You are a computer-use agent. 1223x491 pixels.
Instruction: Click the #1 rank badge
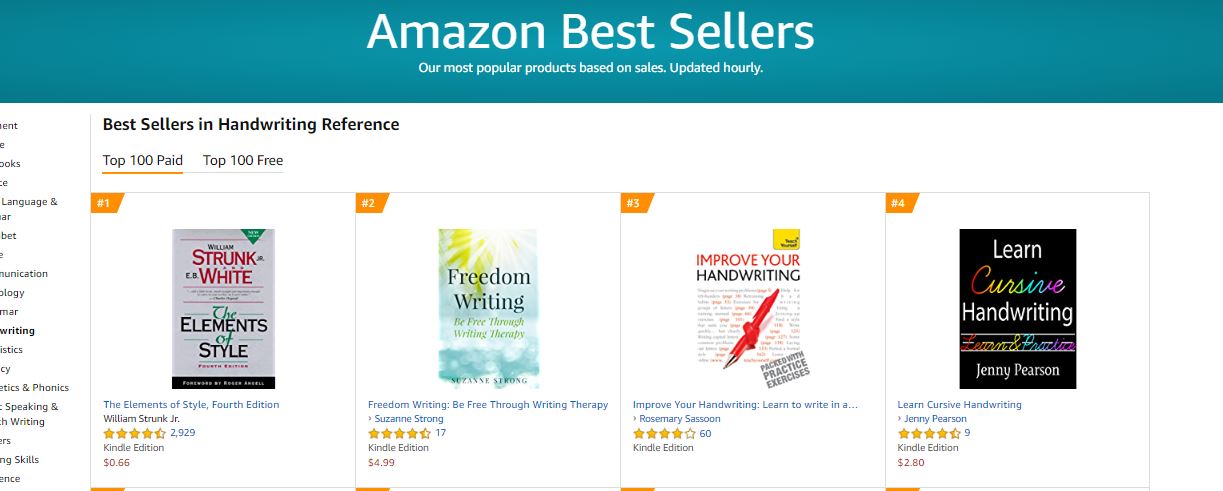pos(104,204)
